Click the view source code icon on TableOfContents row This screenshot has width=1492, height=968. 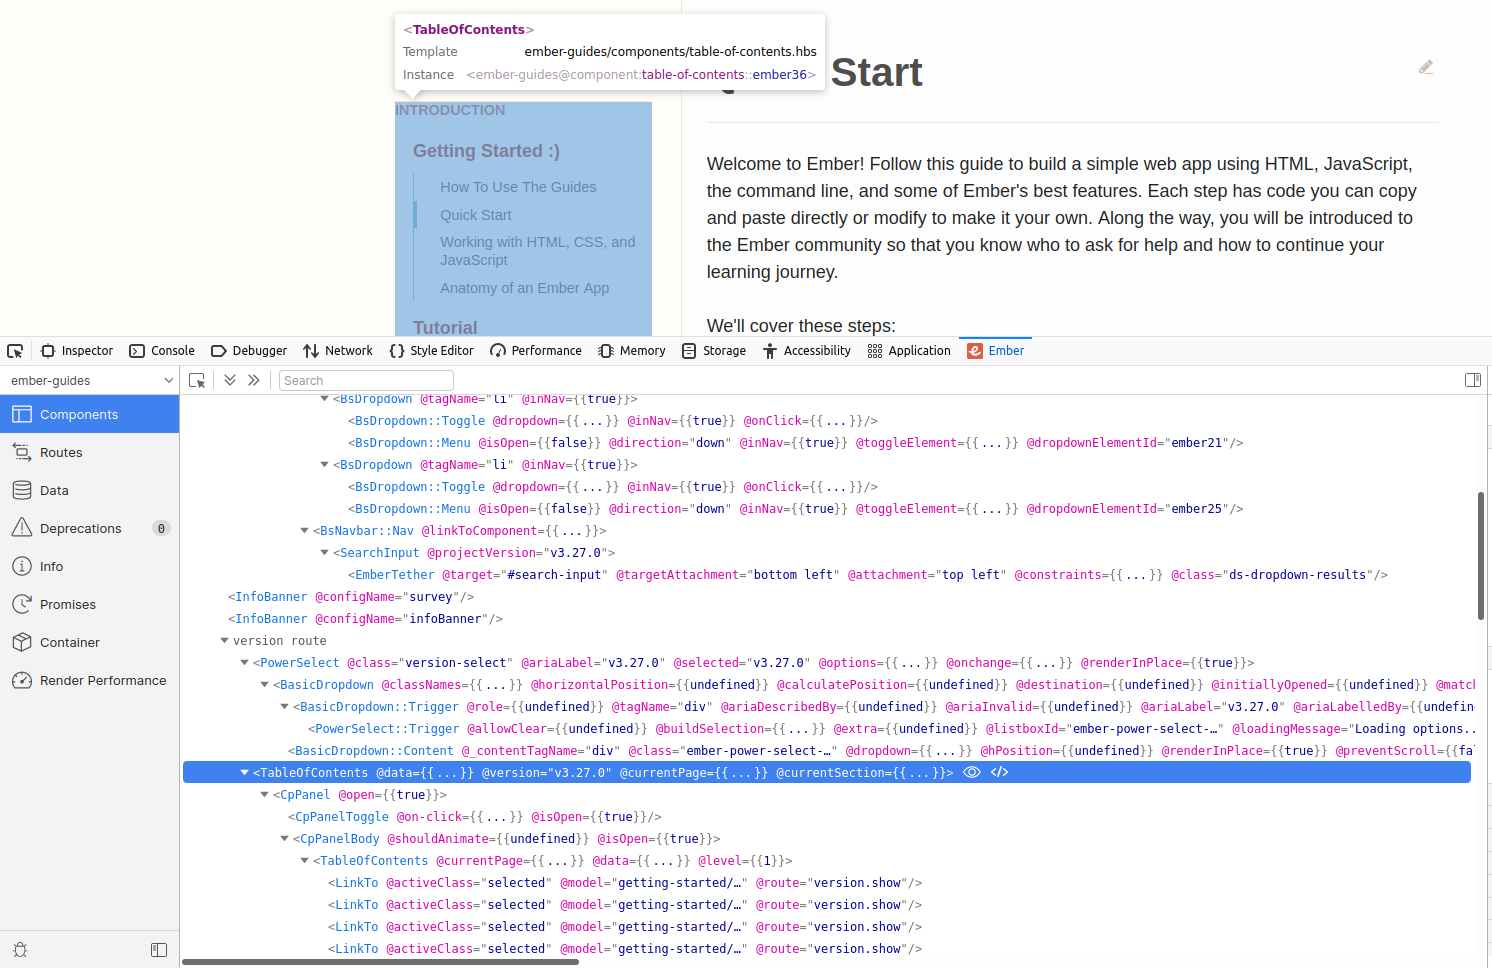click(x=999, y=772)
